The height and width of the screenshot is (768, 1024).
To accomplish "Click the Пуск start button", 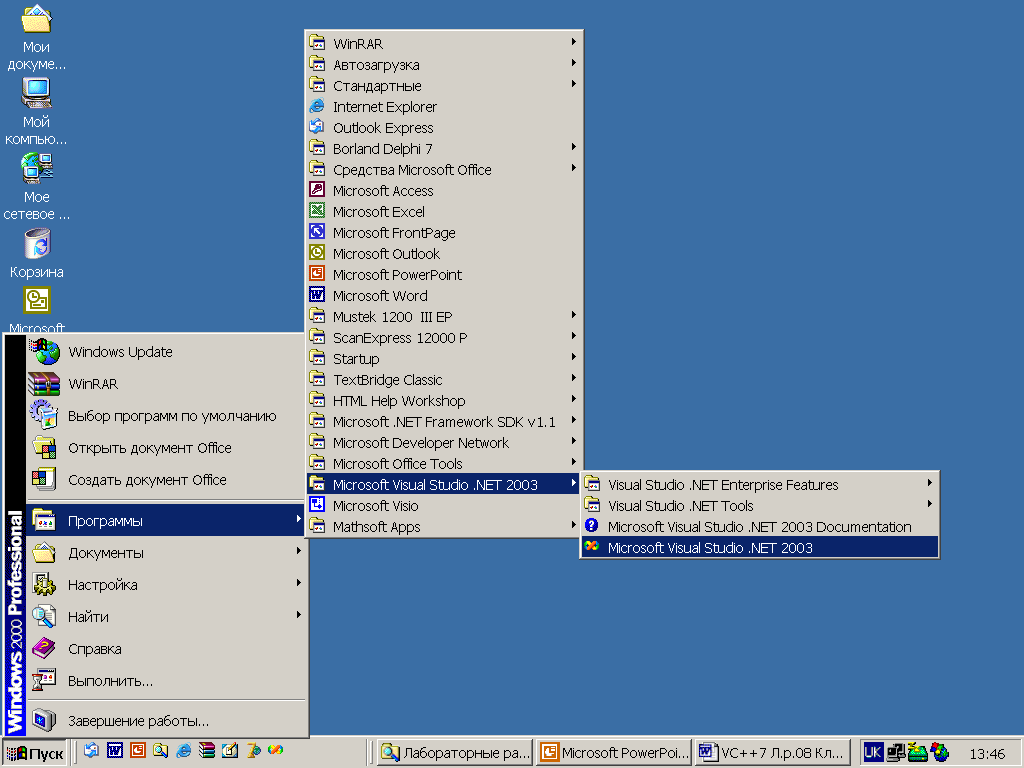I will [35, 753].
